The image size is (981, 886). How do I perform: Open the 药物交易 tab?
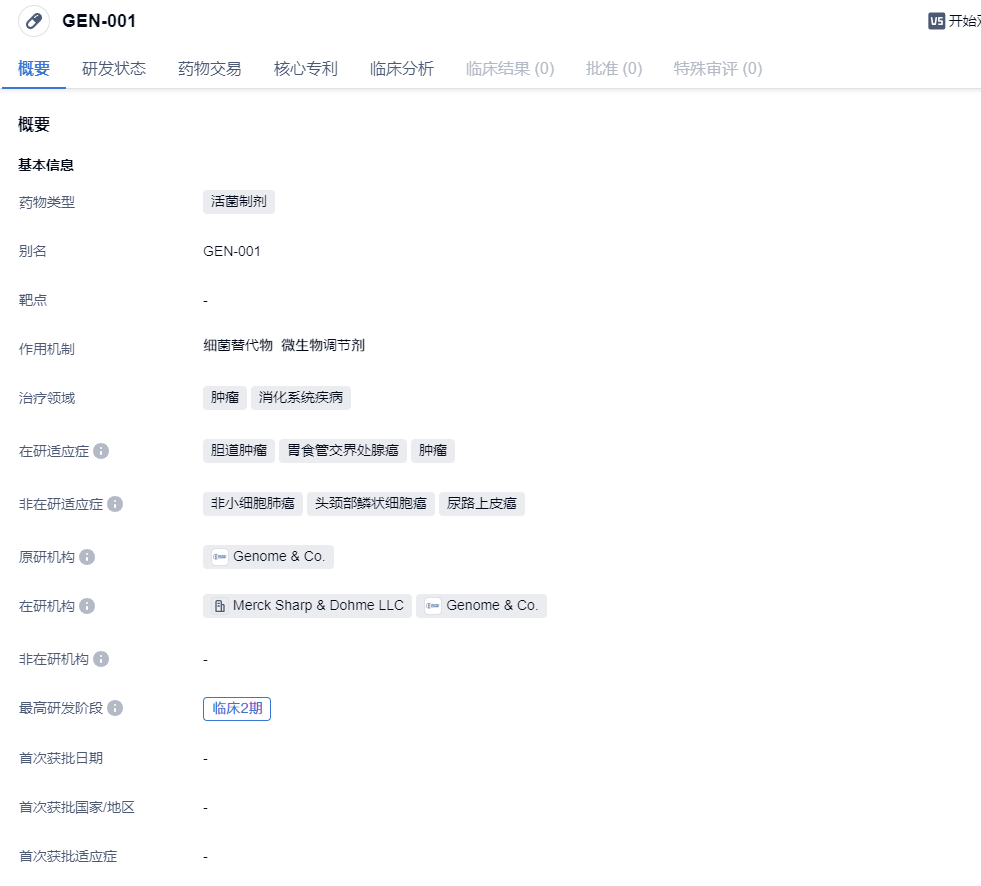coord(210,69)
